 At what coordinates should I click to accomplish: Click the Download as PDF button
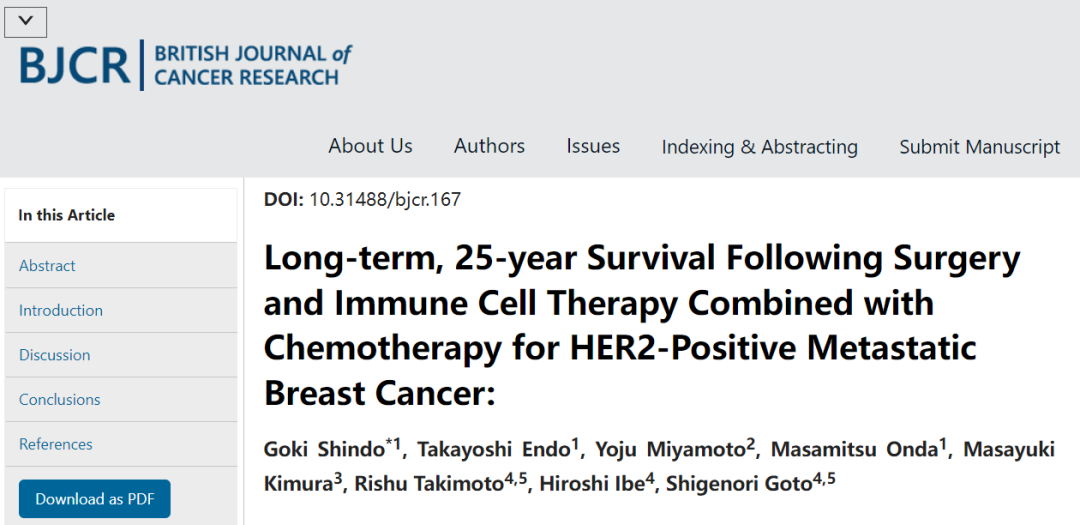(94, 499)
